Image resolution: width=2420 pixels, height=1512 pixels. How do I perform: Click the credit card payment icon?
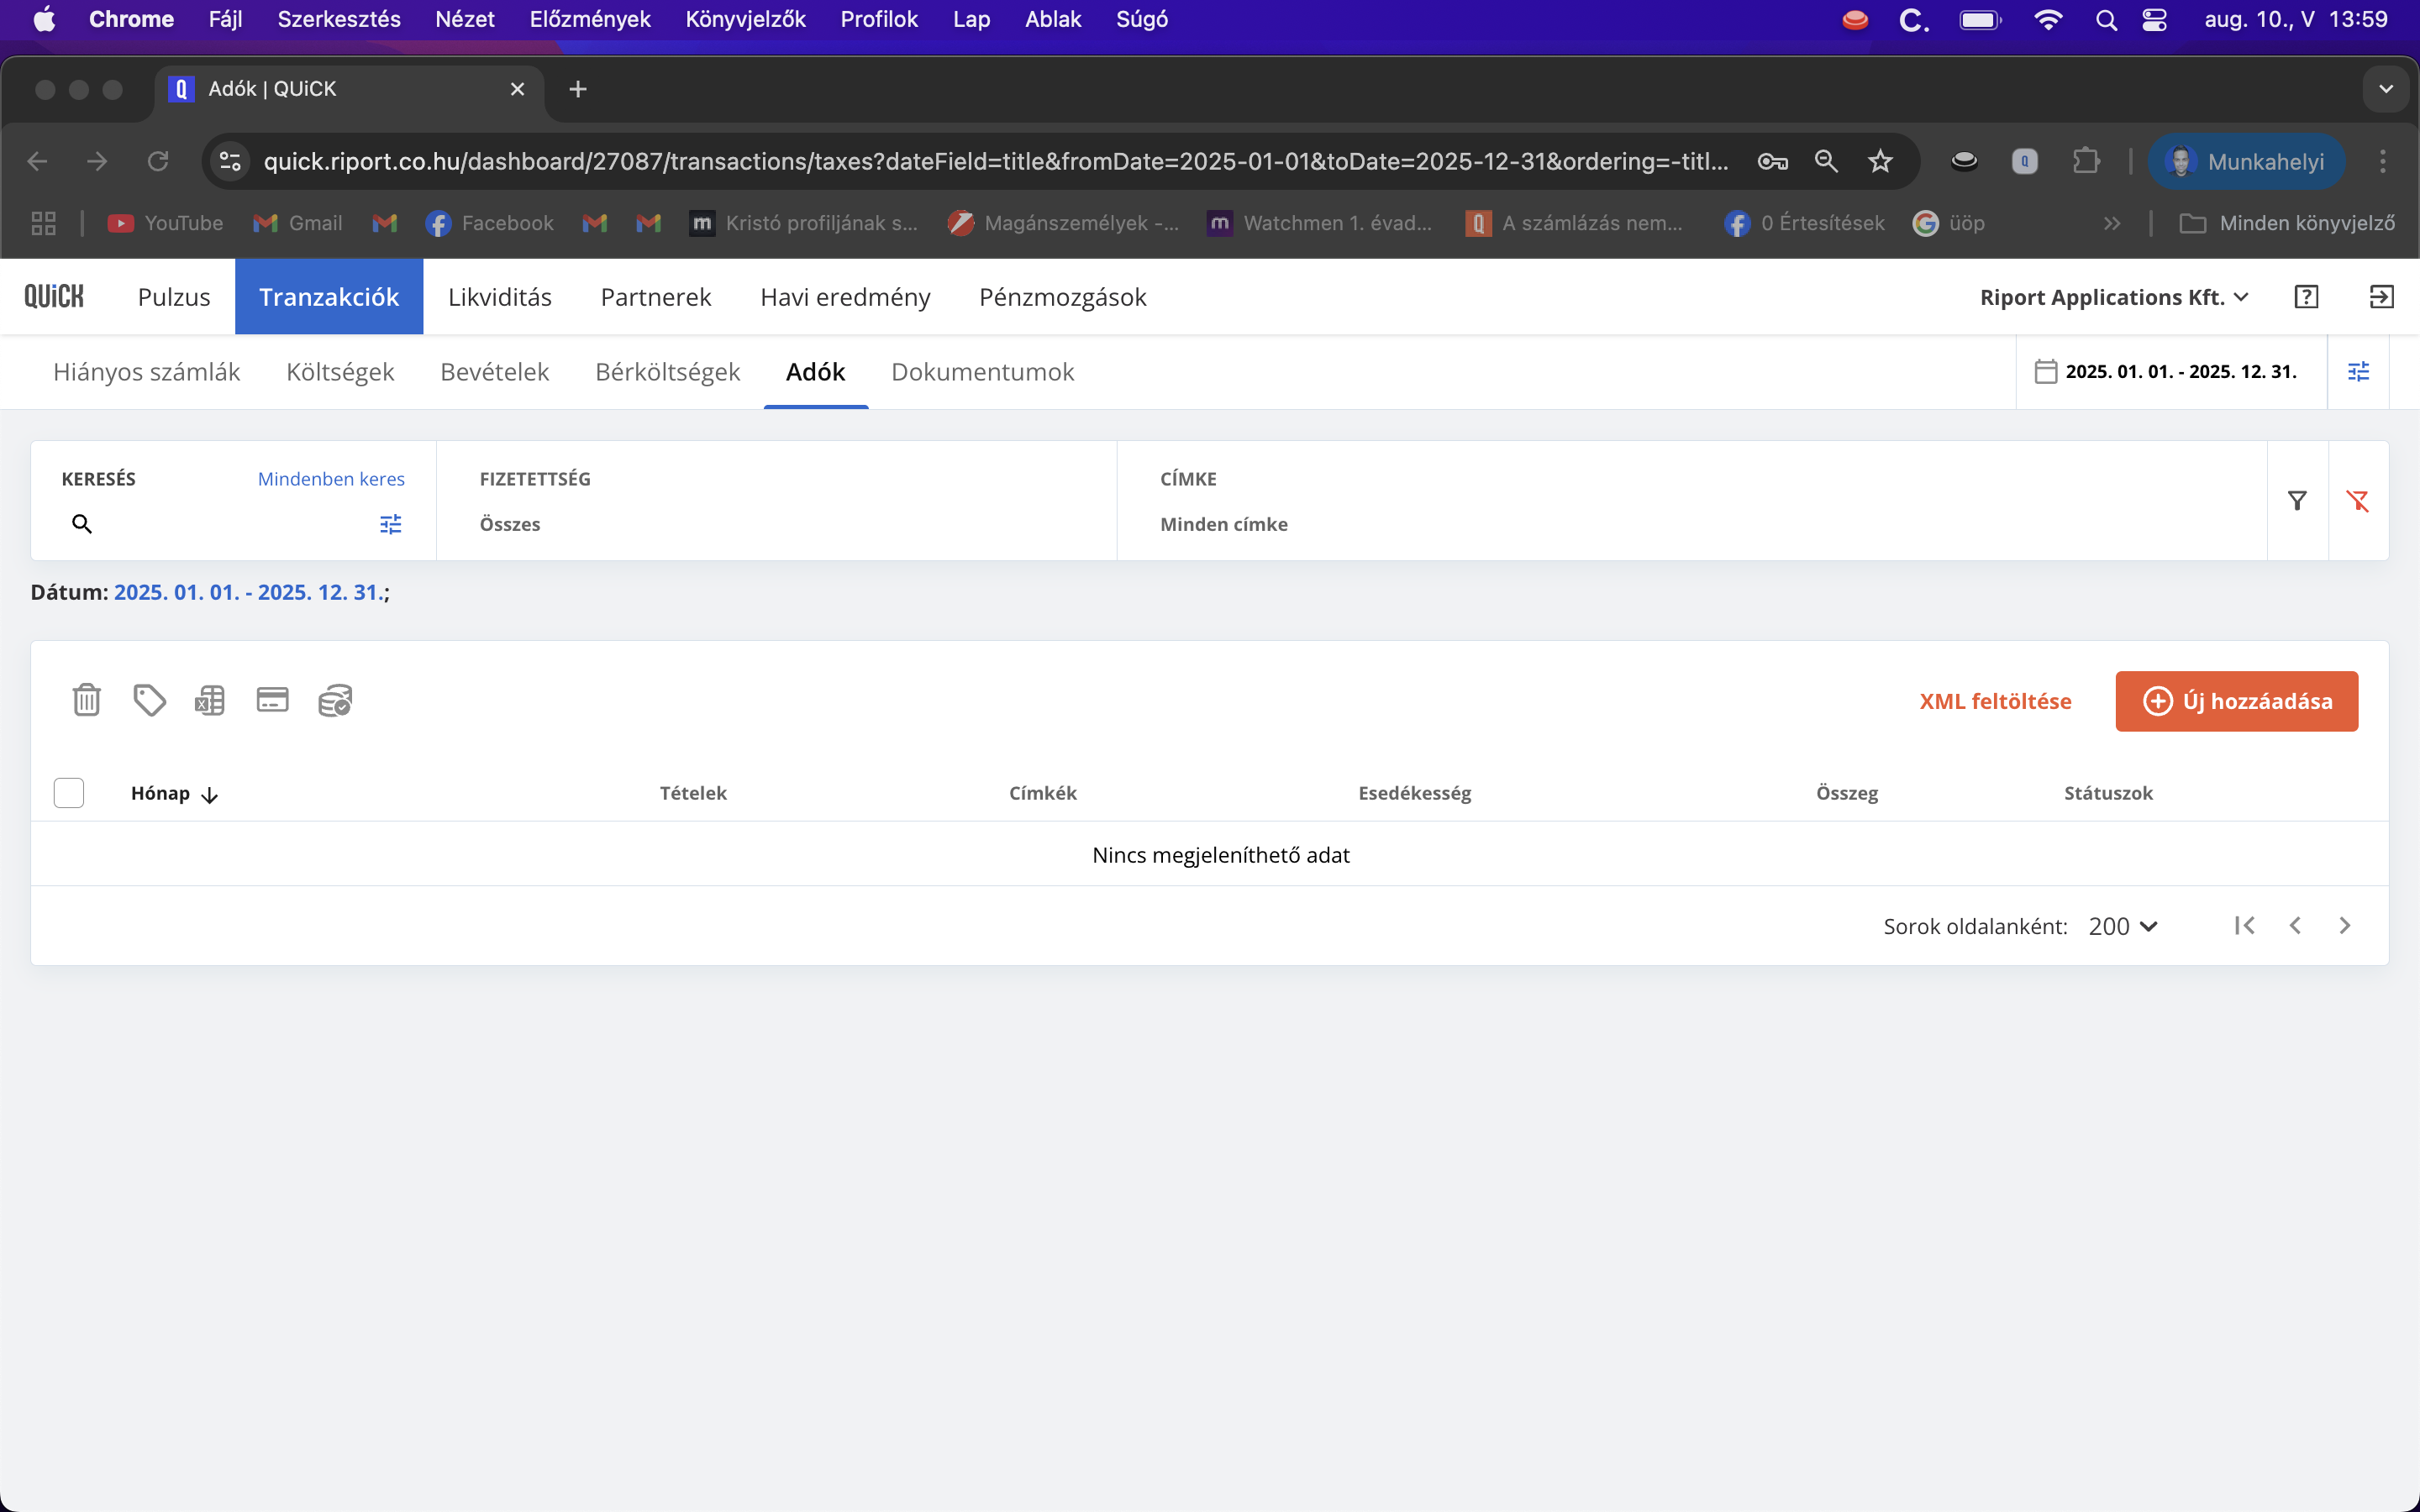tap(272, 700)
